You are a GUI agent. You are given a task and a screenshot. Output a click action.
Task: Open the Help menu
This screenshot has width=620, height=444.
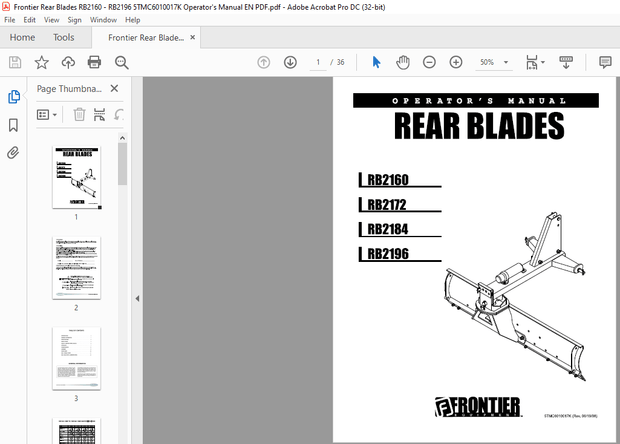132,20
